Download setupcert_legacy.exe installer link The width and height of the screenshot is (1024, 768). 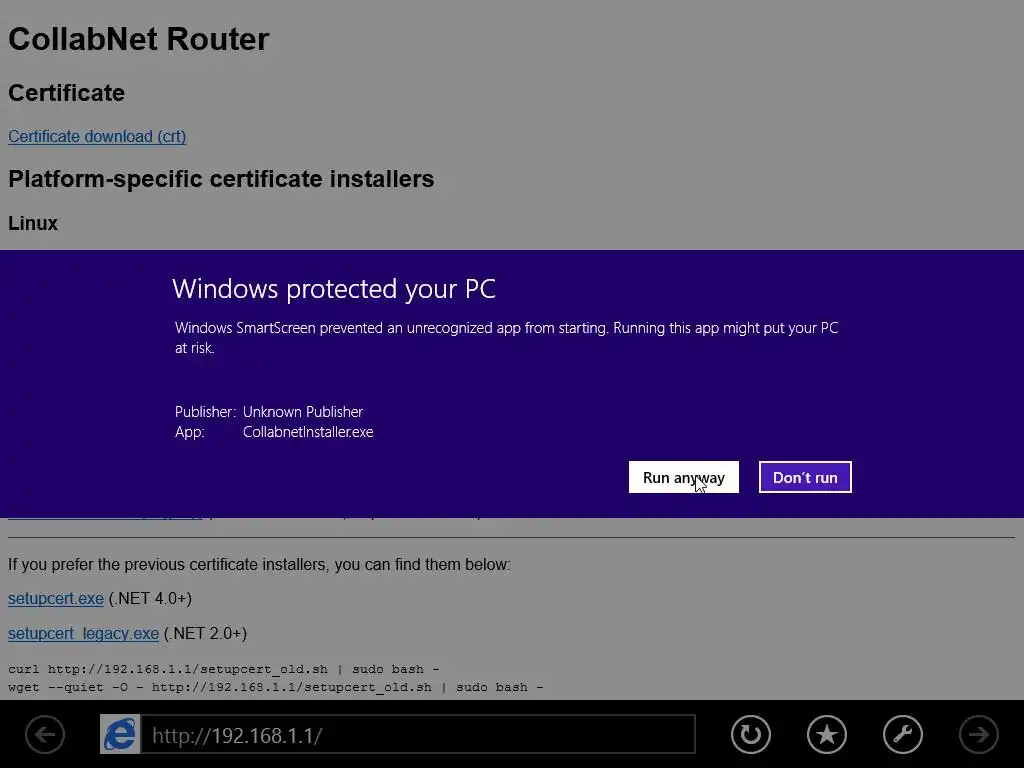tap(84, 633)
